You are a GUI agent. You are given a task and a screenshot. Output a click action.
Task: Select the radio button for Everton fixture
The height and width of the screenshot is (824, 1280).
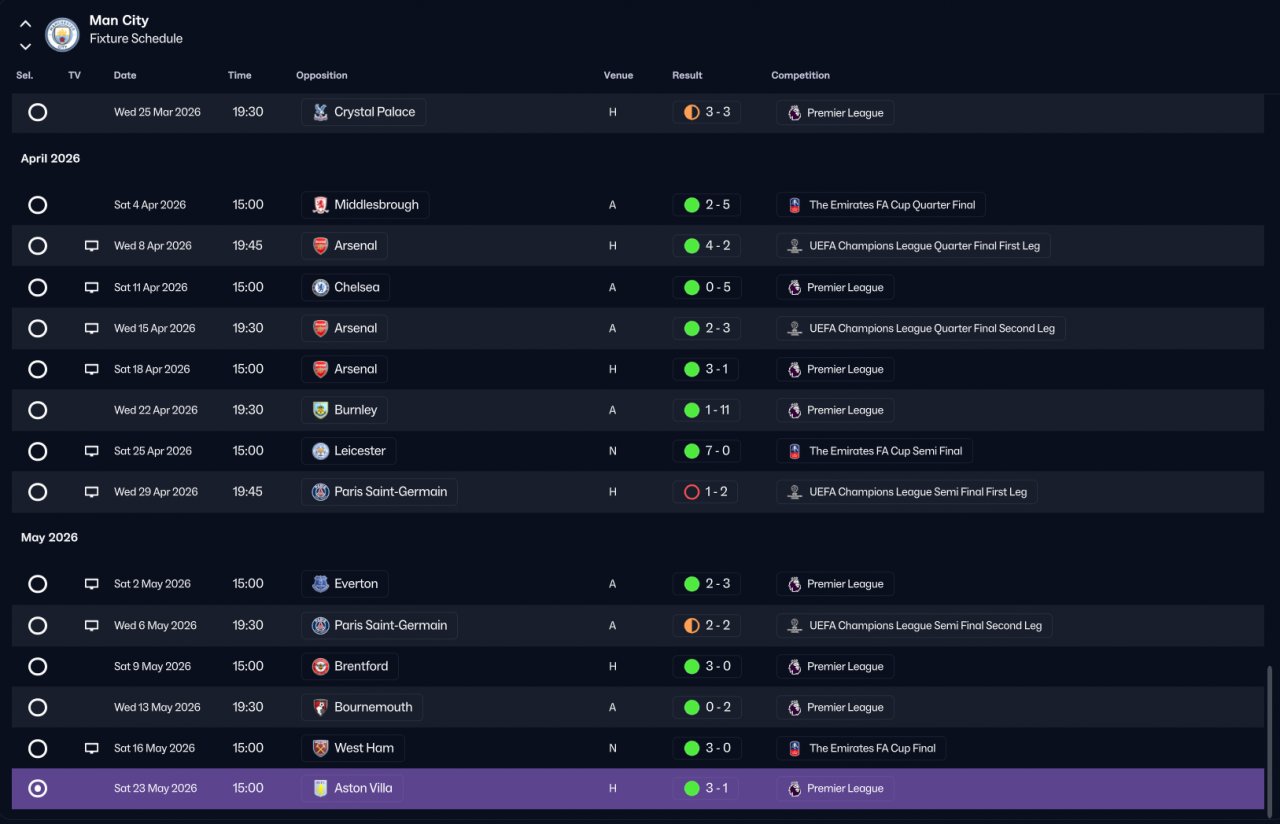click(37, 584)
